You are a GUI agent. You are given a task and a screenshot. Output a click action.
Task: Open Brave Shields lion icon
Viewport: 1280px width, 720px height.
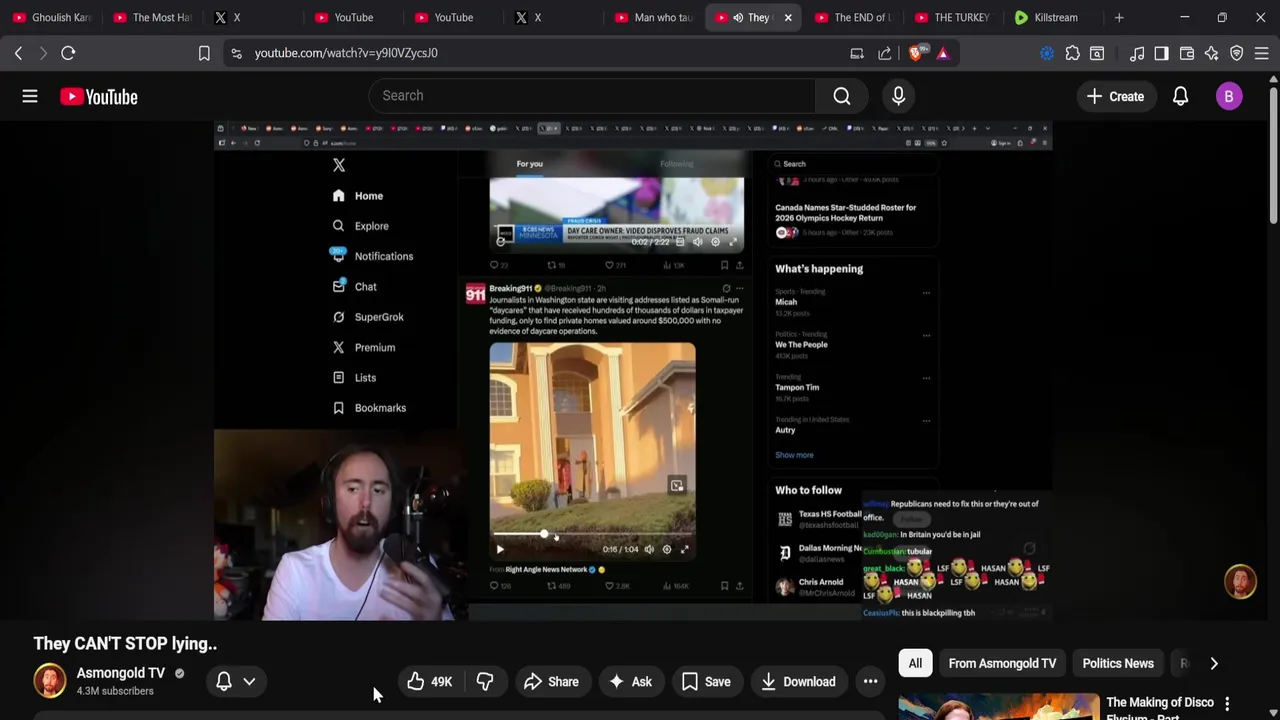tap(916, 53)
